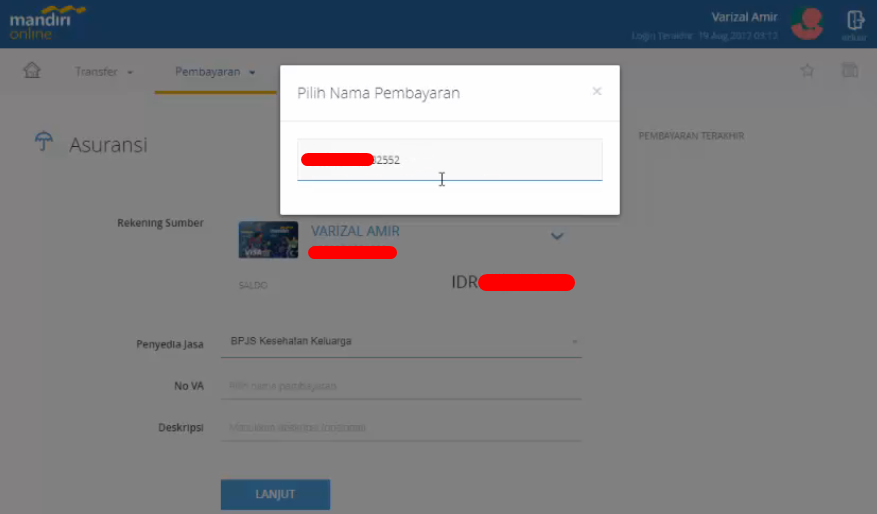
Task: Open the Pembayaran menu
Action: [215, 72]
